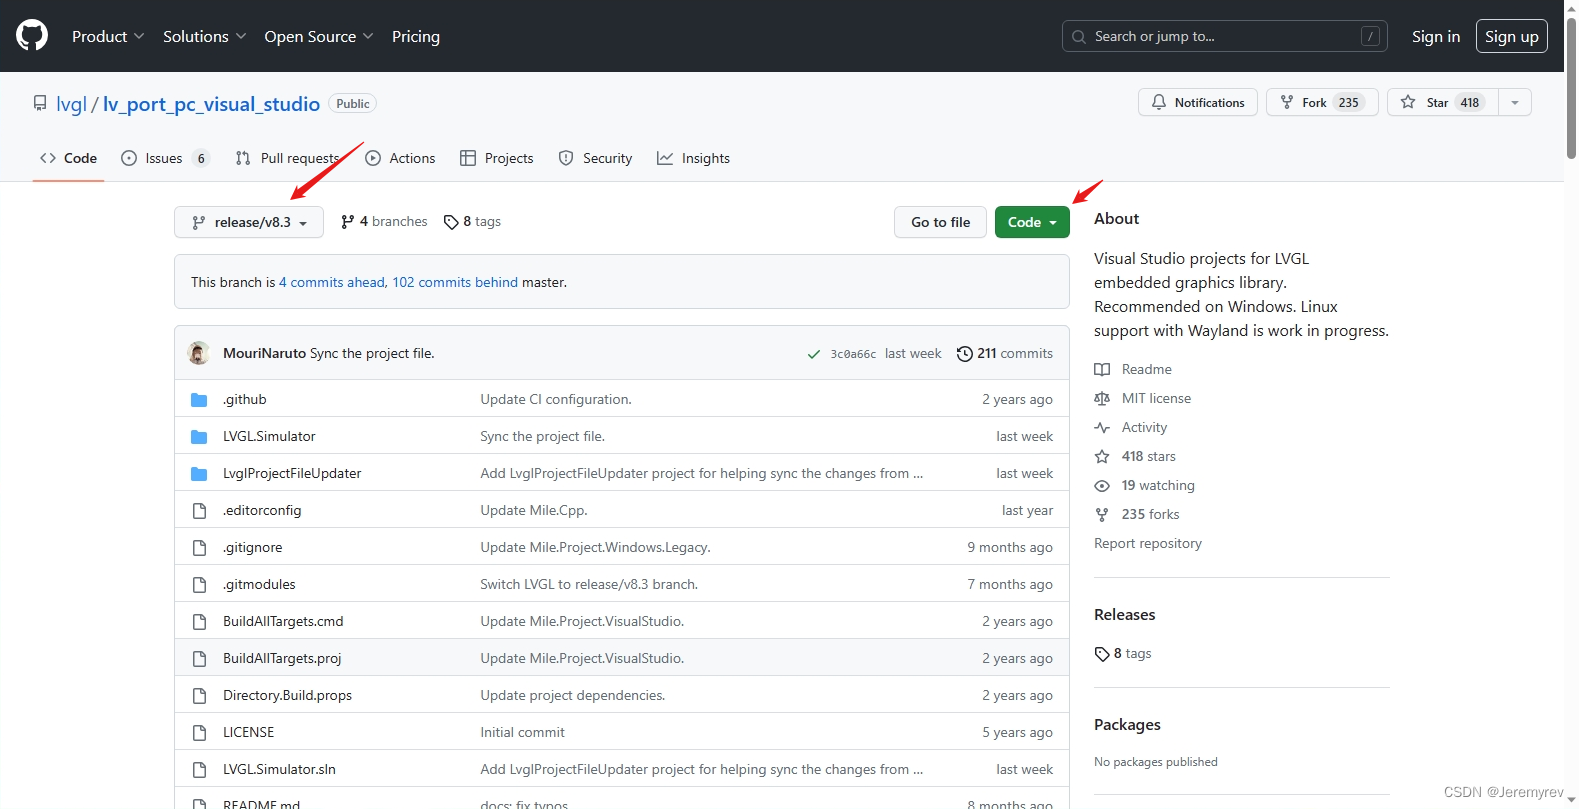1579x809 pixels.
Task: Select the Code tab
Action: (x=69, y=158)
